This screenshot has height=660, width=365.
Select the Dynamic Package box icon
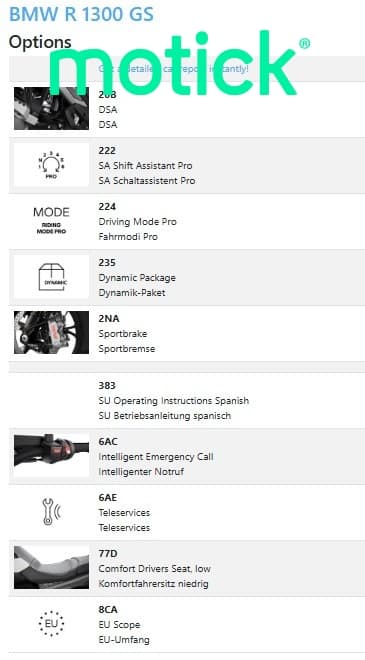click(51, 277)
